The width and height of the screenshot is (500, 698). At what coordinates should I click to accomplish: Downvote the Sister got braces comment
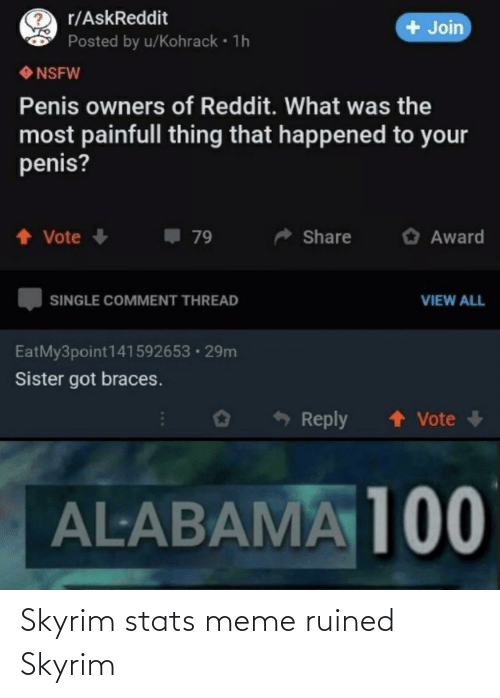[x=476, y=418]
